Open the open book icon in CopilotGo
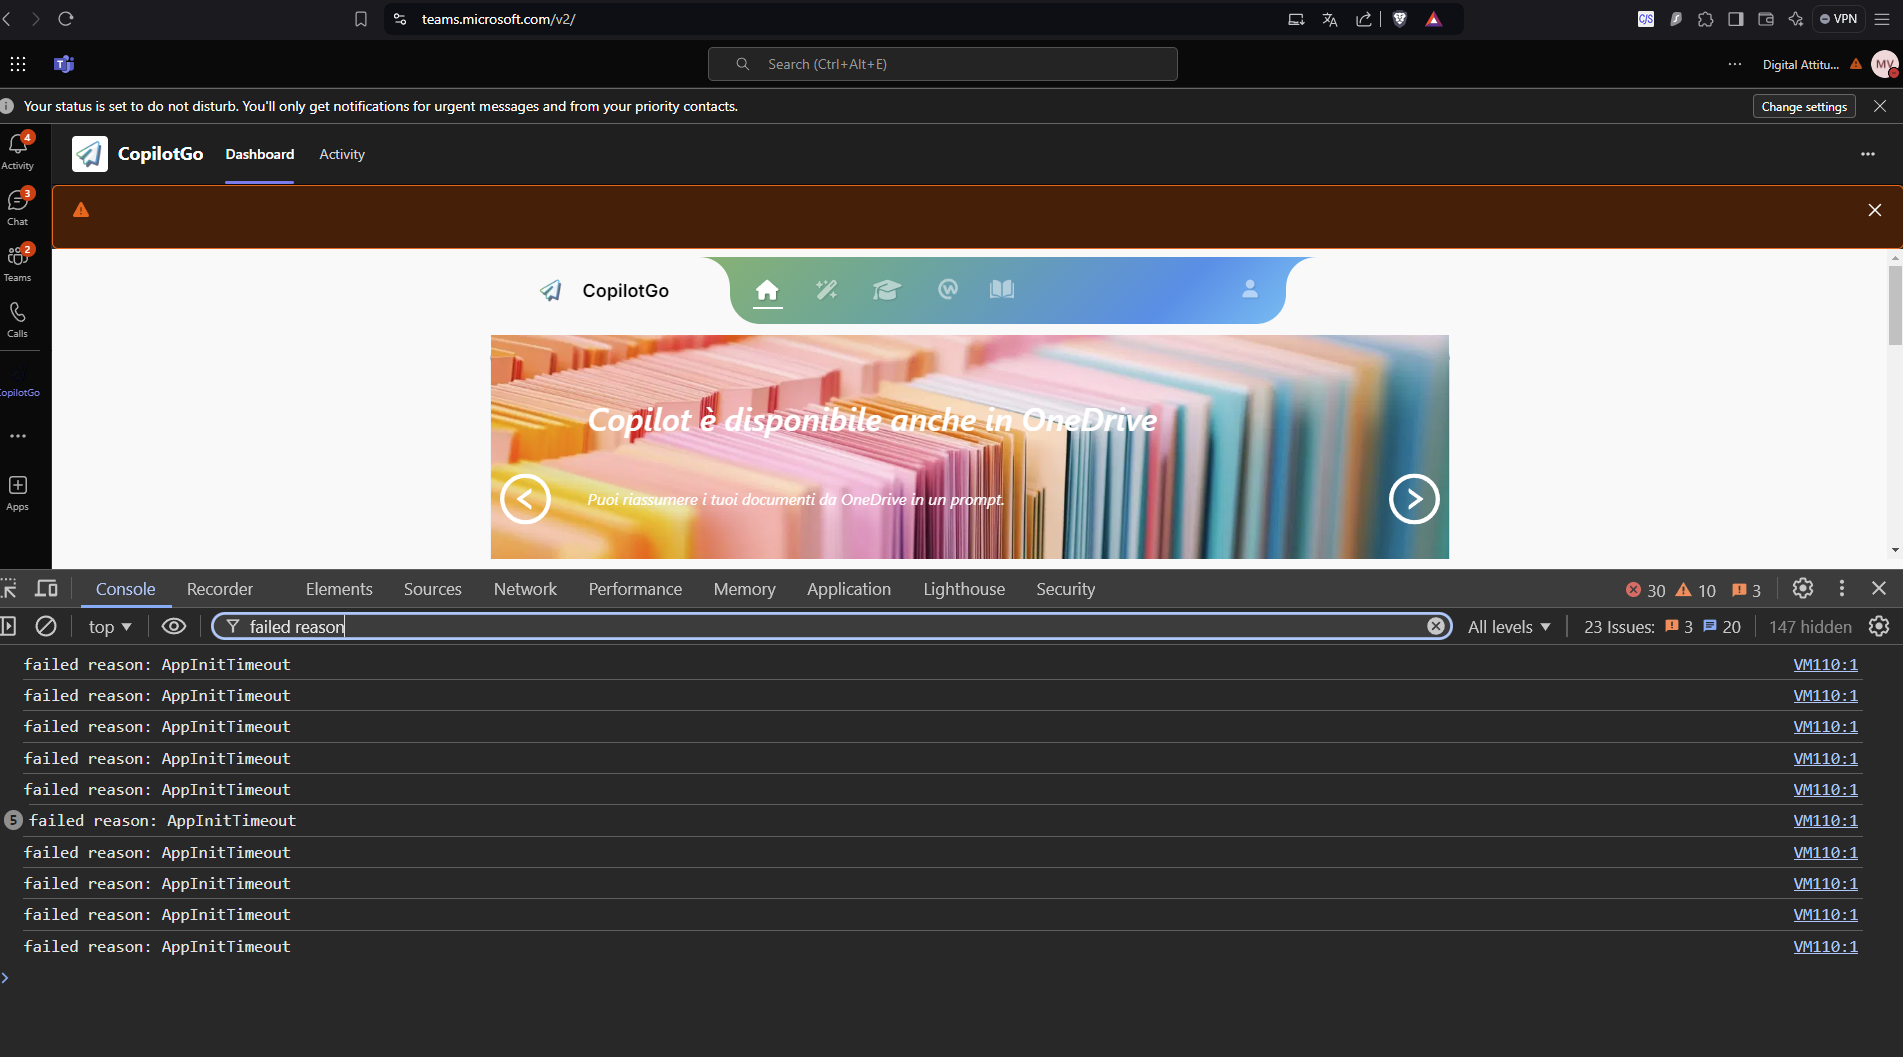Screen dimensions: 1903x1057 coord(1002,289)
